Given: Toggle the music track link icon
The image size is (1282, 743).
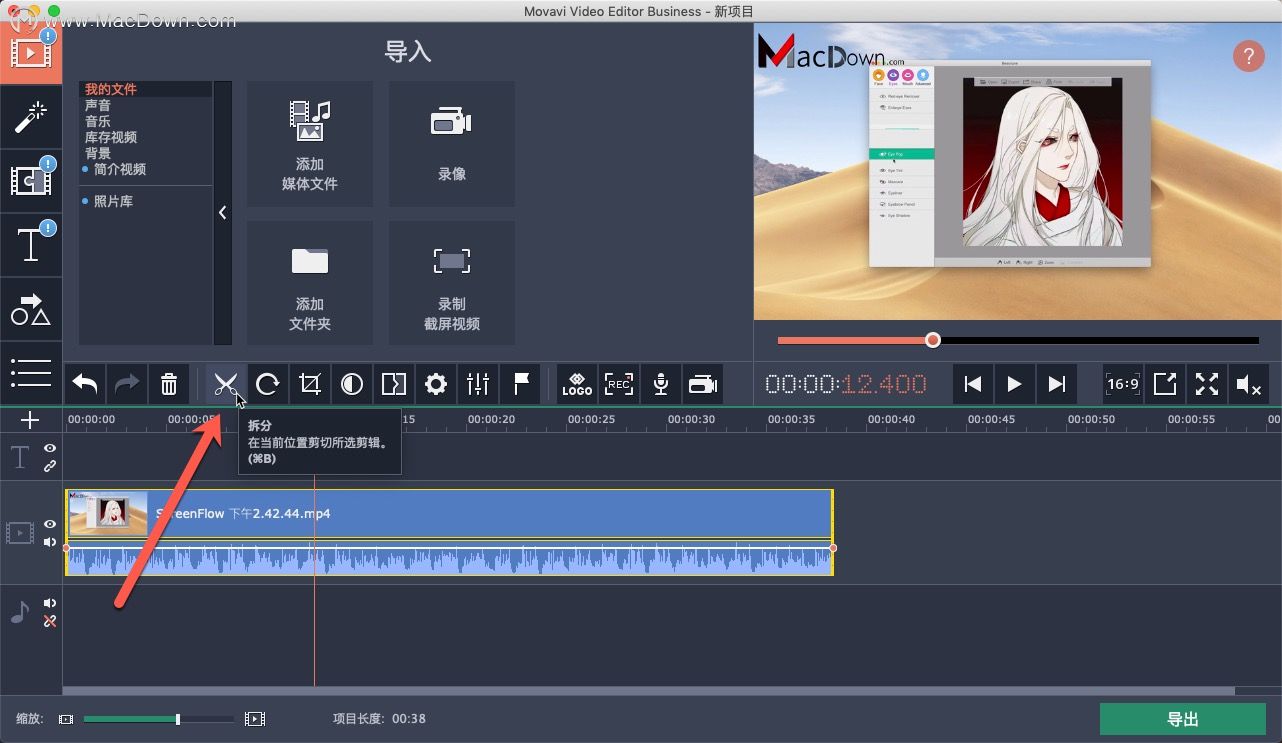Looking at the screenshot, I should pyautogui.click(x=50, y=621).
